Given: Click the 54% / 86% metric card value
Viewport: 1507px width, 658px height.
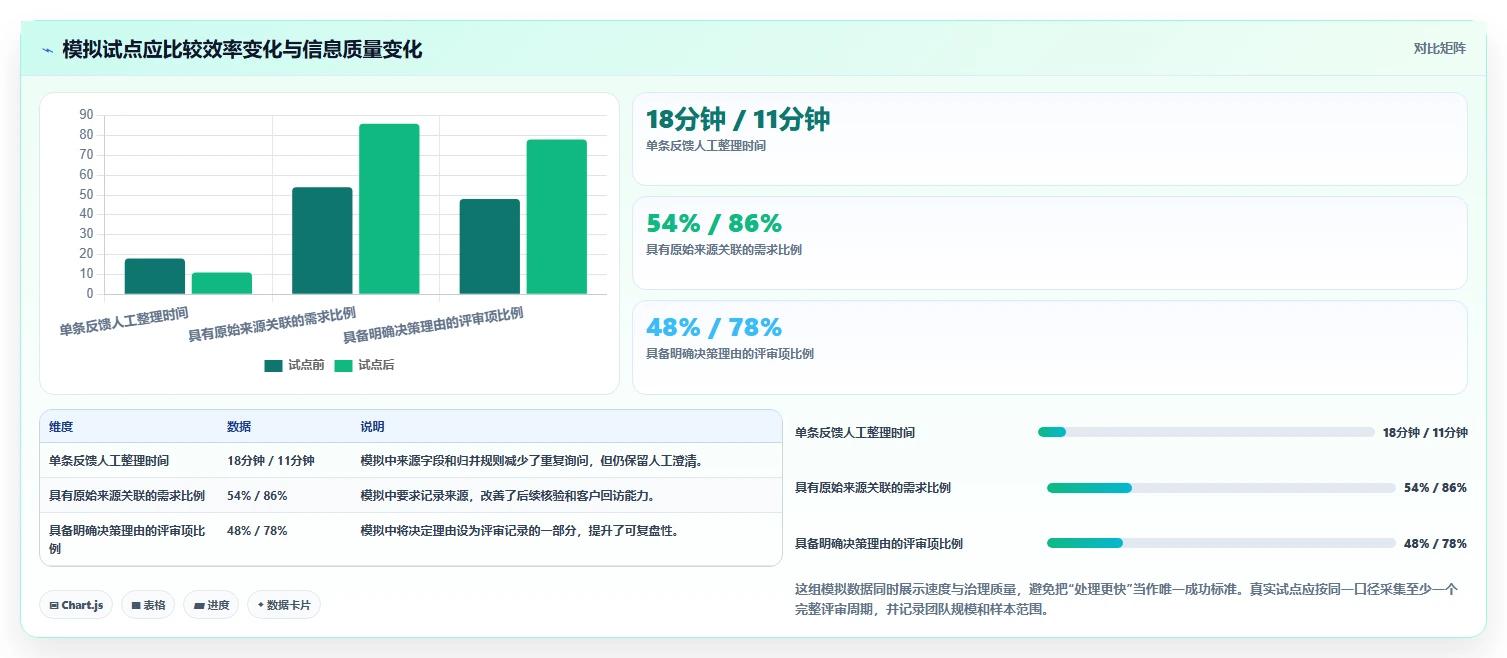Looking at the screenshot, I should click(x=714, y=224).
